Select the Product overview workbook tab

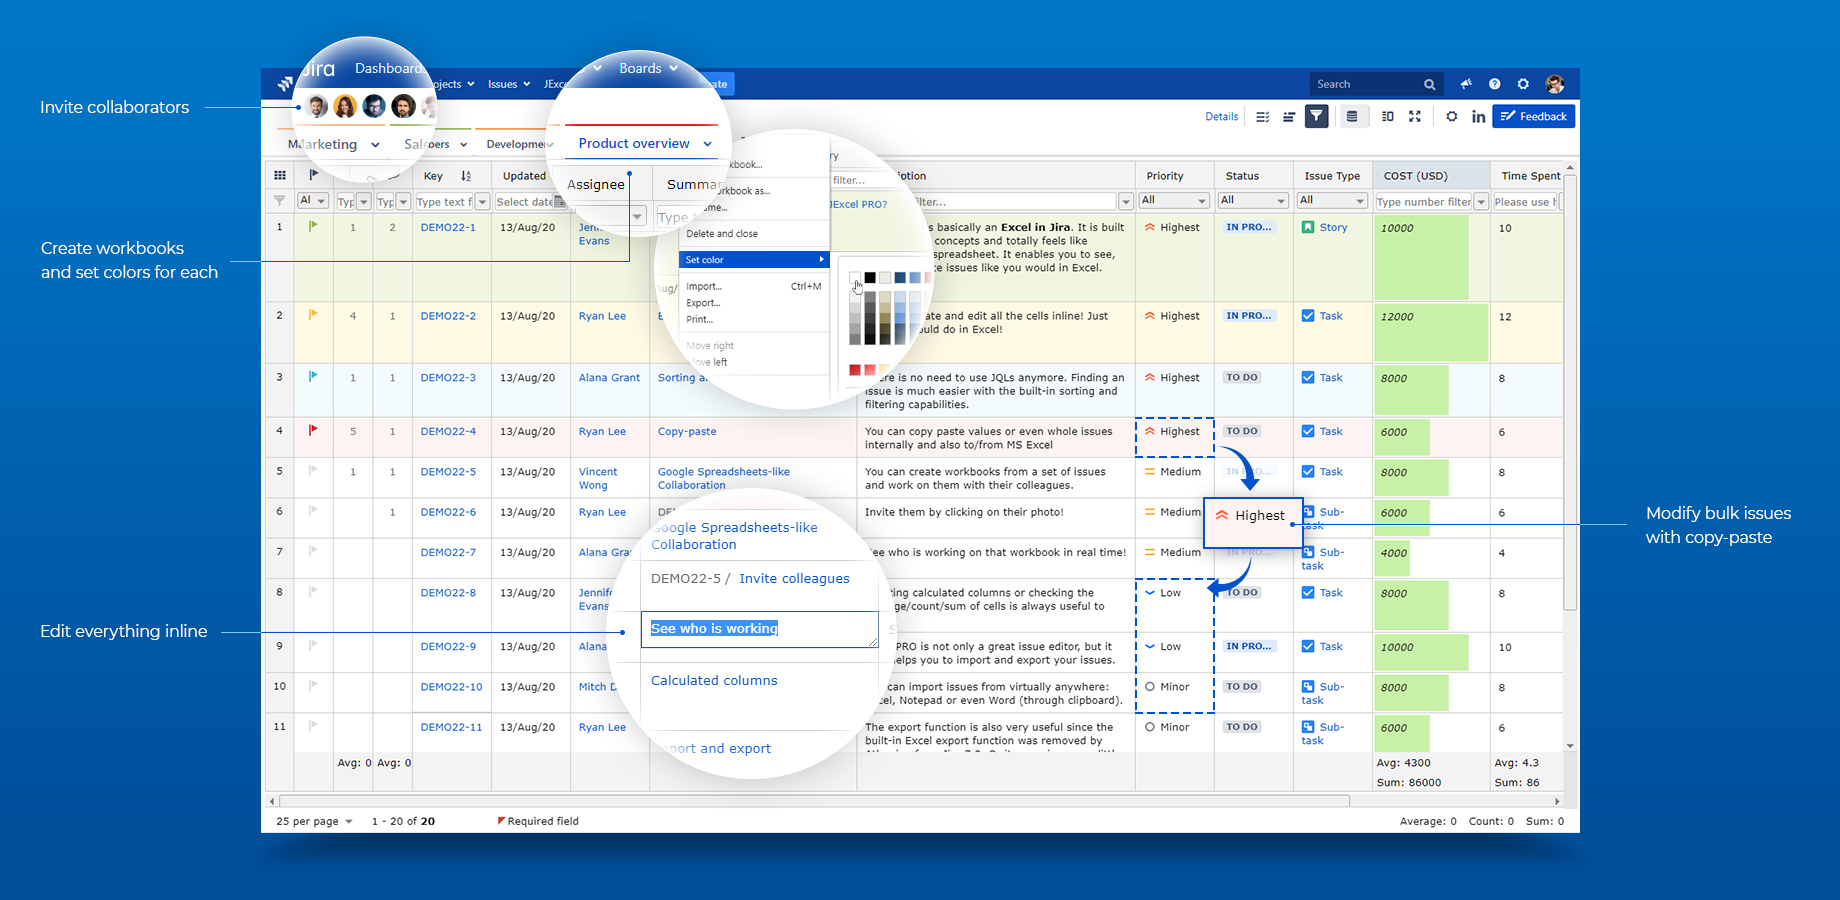tap(634, 143)
